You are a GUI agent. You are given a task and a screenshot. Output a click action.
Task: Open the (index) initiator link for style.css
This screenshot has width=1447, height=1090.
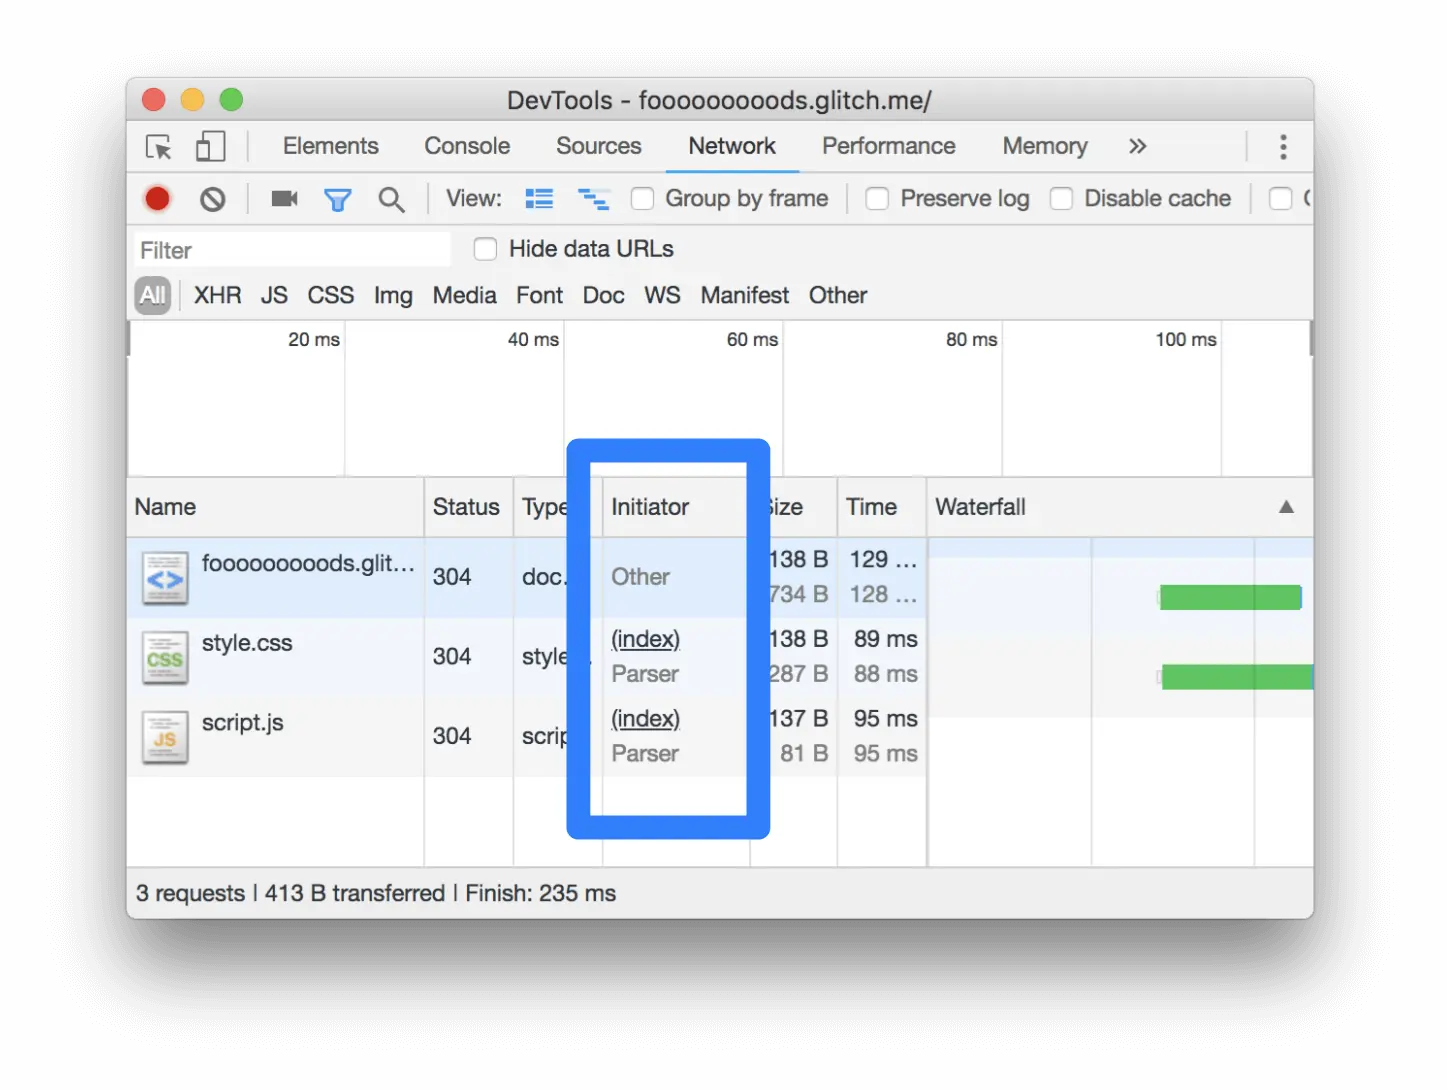pyautogui.click(x=646, y=639)
